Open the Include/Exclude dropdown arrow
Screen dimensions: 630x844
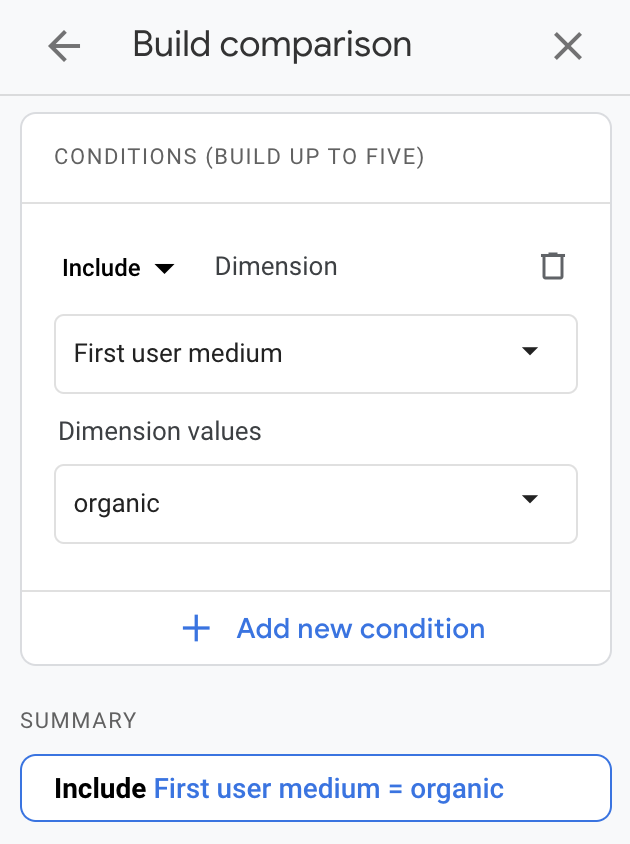coord(165,268)
